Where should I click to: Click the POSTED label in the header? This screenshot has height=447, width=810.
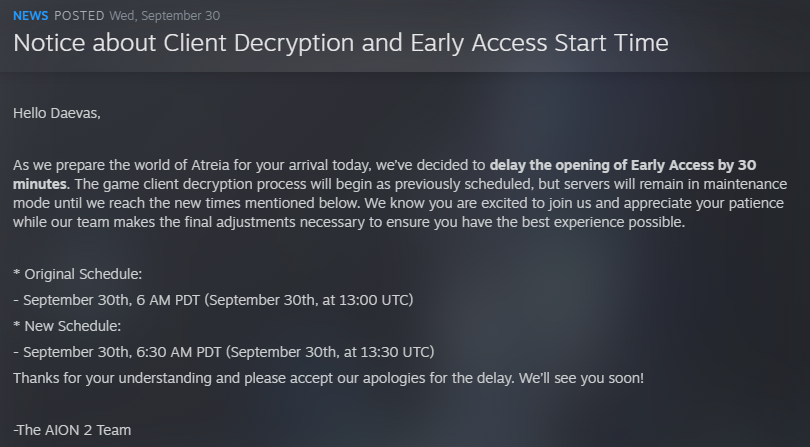pyautogui.click(x=79, y=16)
